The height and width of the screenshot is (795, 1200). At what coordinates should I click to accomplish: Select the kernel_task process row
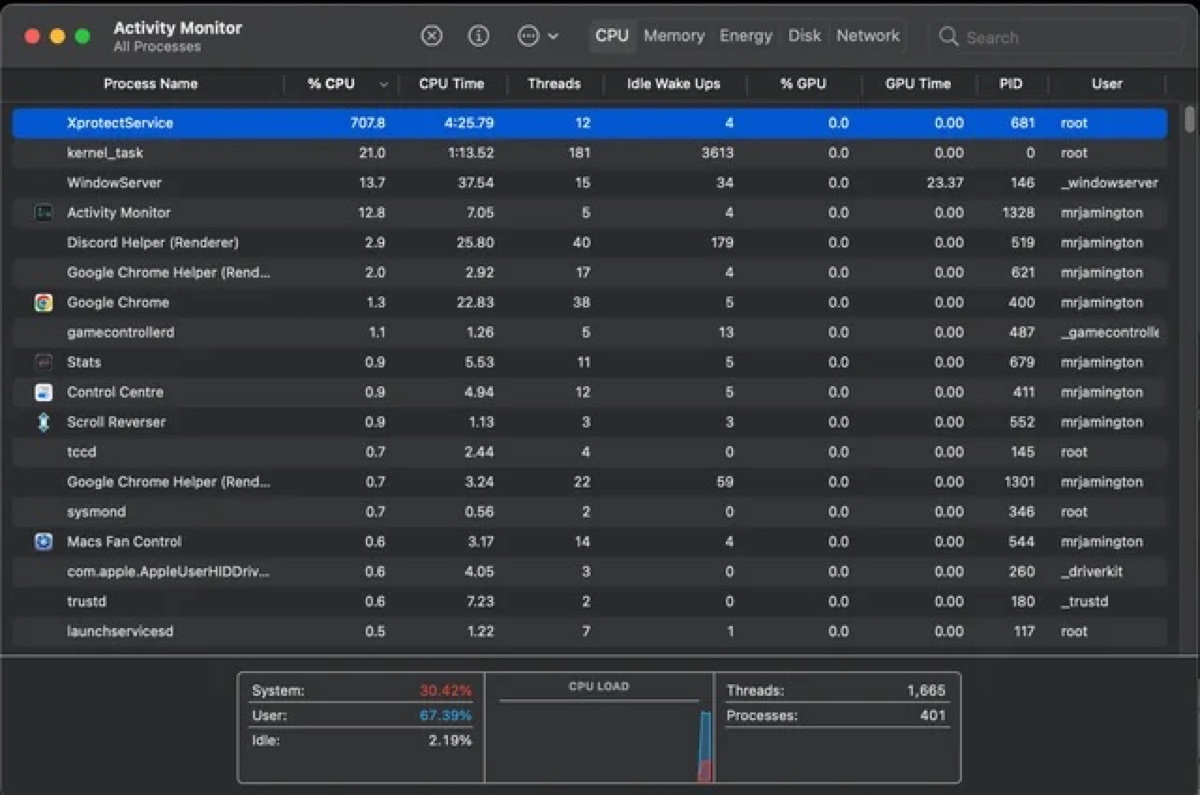click(x=589, y=153)
